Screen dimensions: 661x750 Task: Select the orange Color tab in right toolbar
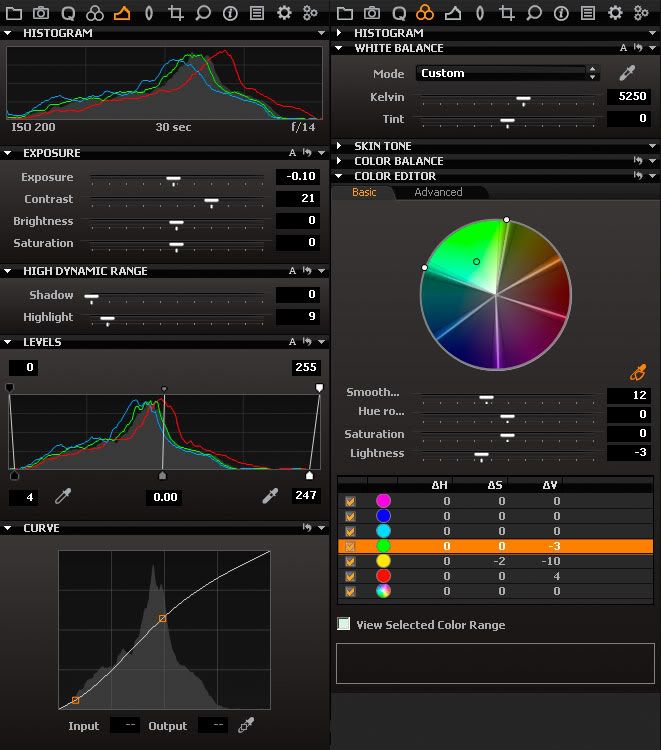point(425,13)
